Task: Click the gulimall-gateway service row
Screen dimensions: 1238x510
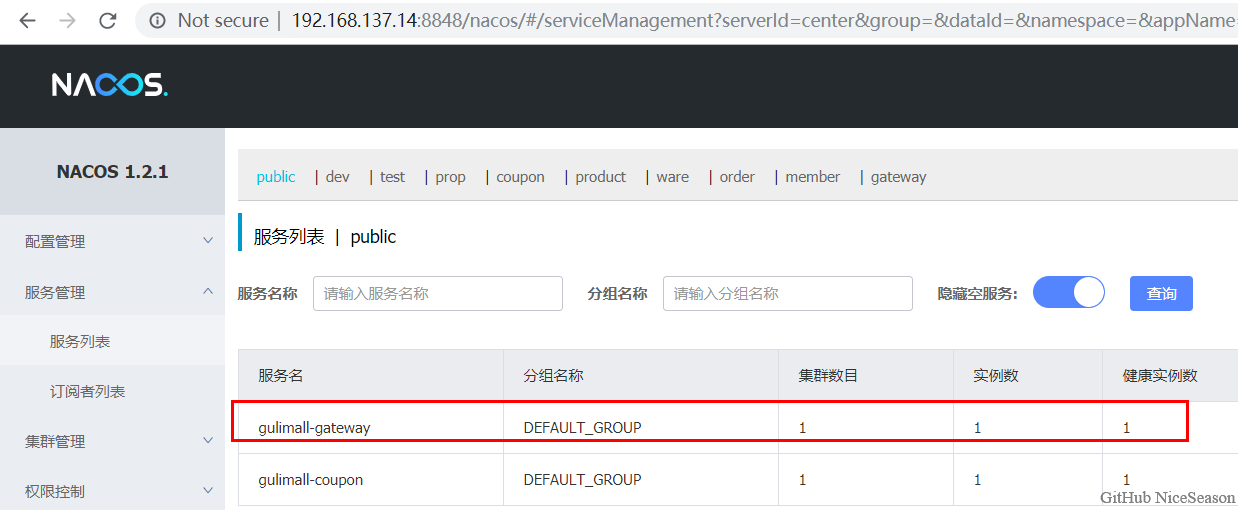Action: (x=314, y=428)
